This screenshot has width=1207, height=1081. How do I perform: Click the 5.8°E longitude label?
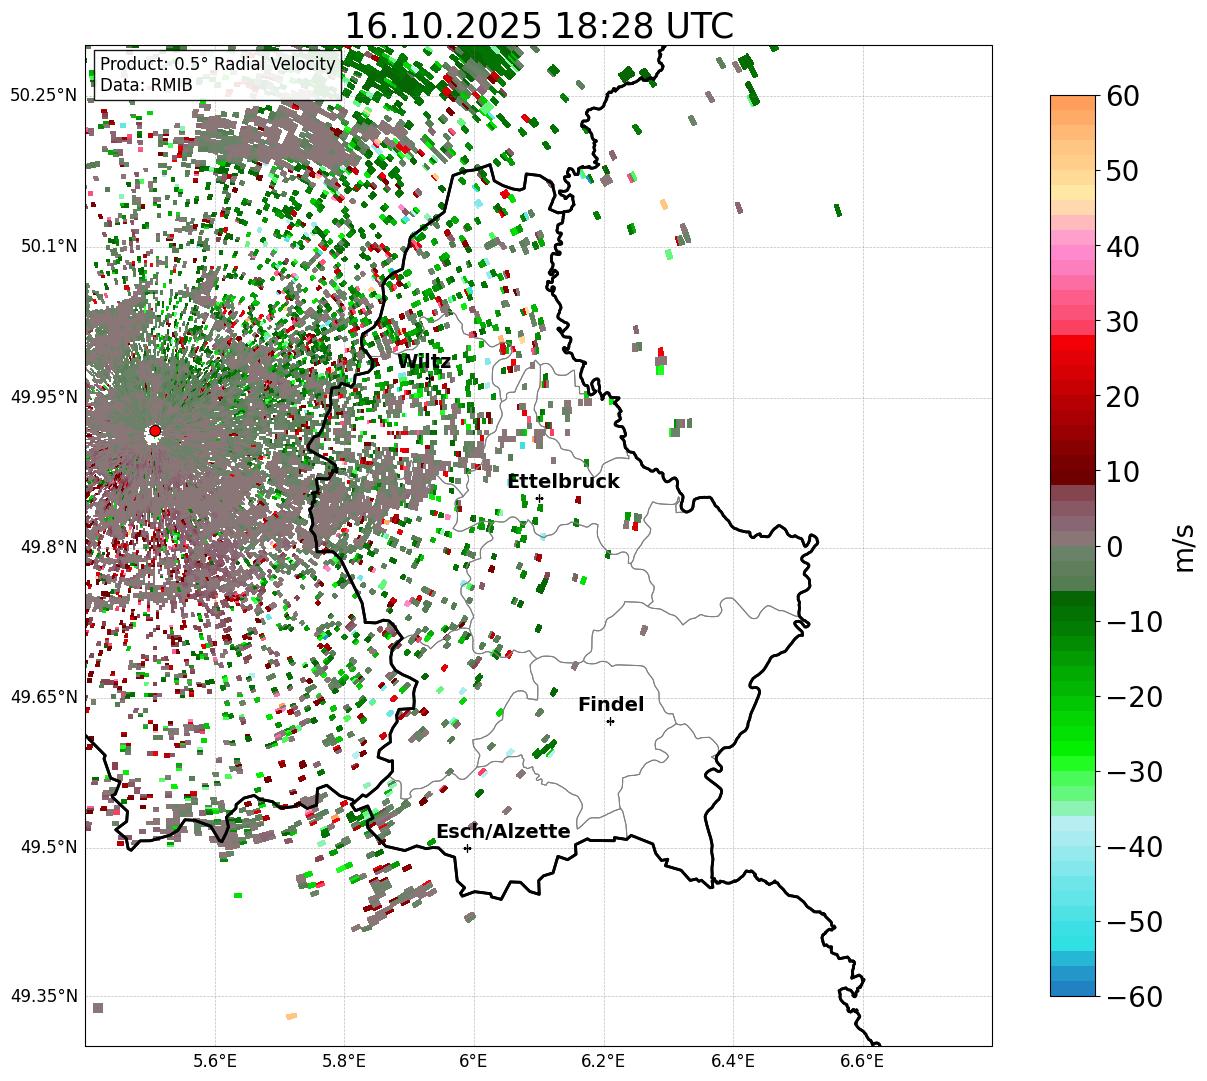point(345,1062)
